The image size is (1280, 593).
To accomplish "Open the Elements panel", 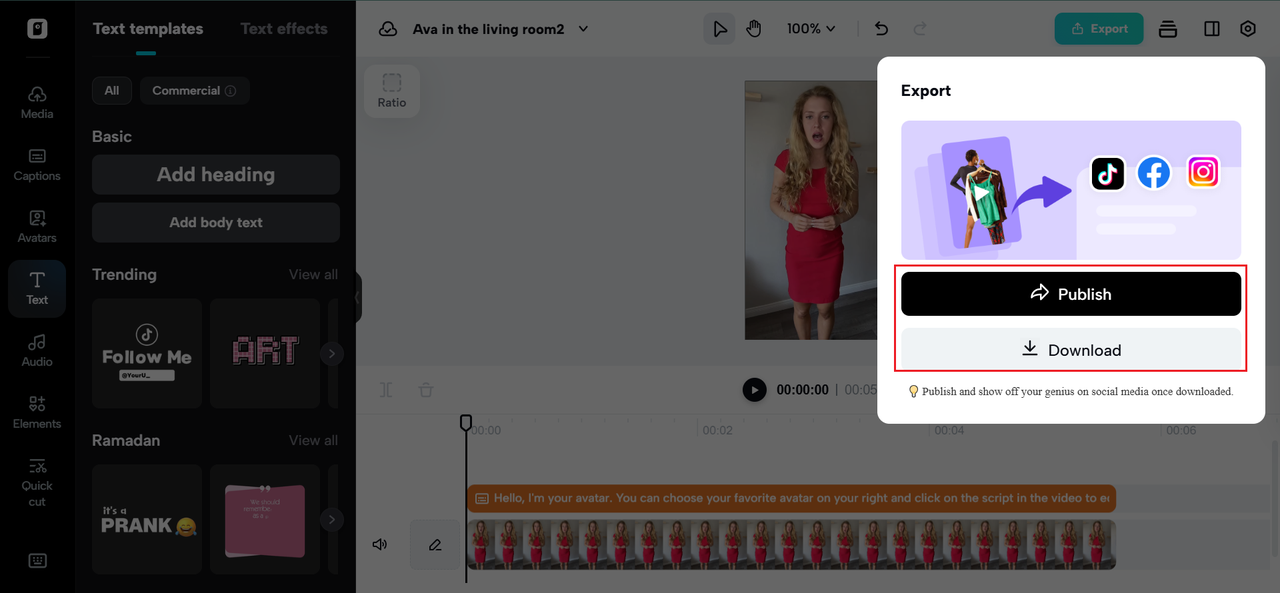I will pyautogui.click(x=37, y=411).
